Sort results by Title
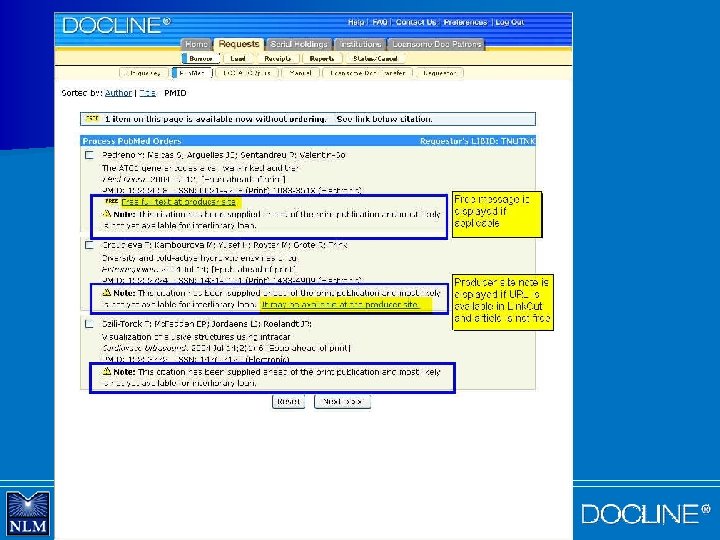The height and width of the screenshot is (540, 720). click(x=147, y=93)
